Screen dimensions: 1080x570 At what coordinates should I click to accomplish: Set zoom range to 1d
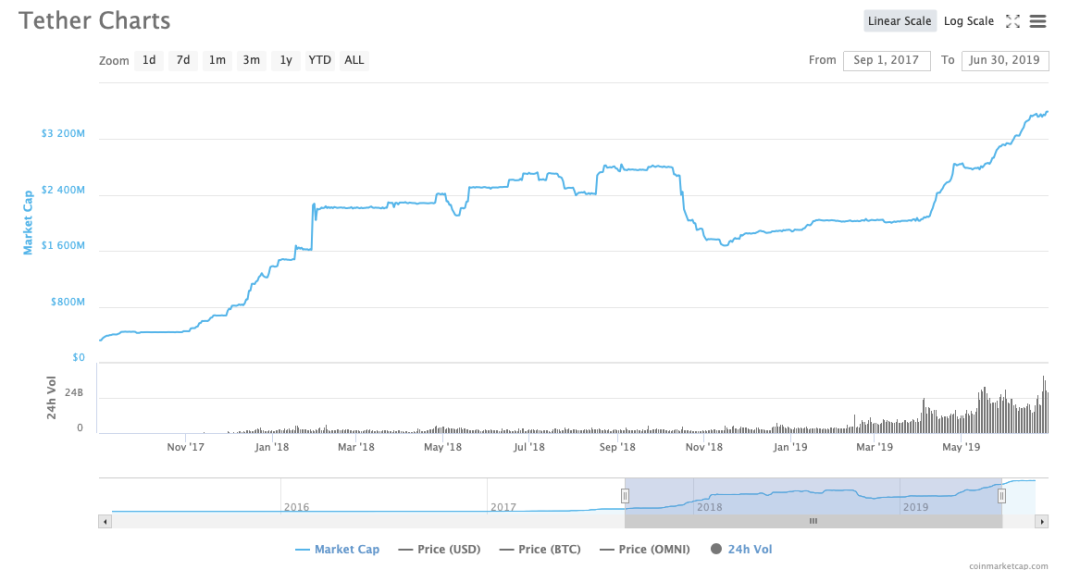point(149,61)
